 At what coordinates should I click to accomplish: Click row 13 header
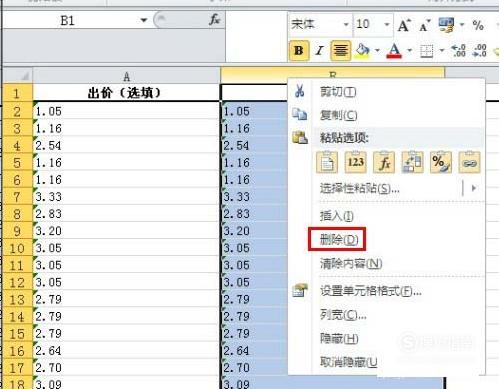(17, 299)
